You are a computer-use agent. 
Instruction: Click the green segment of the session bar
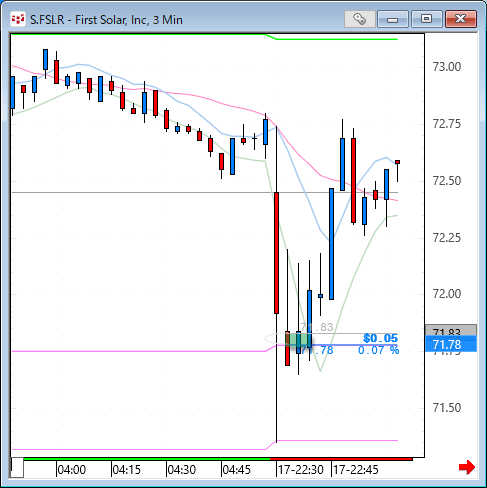[x=147, y=459]
